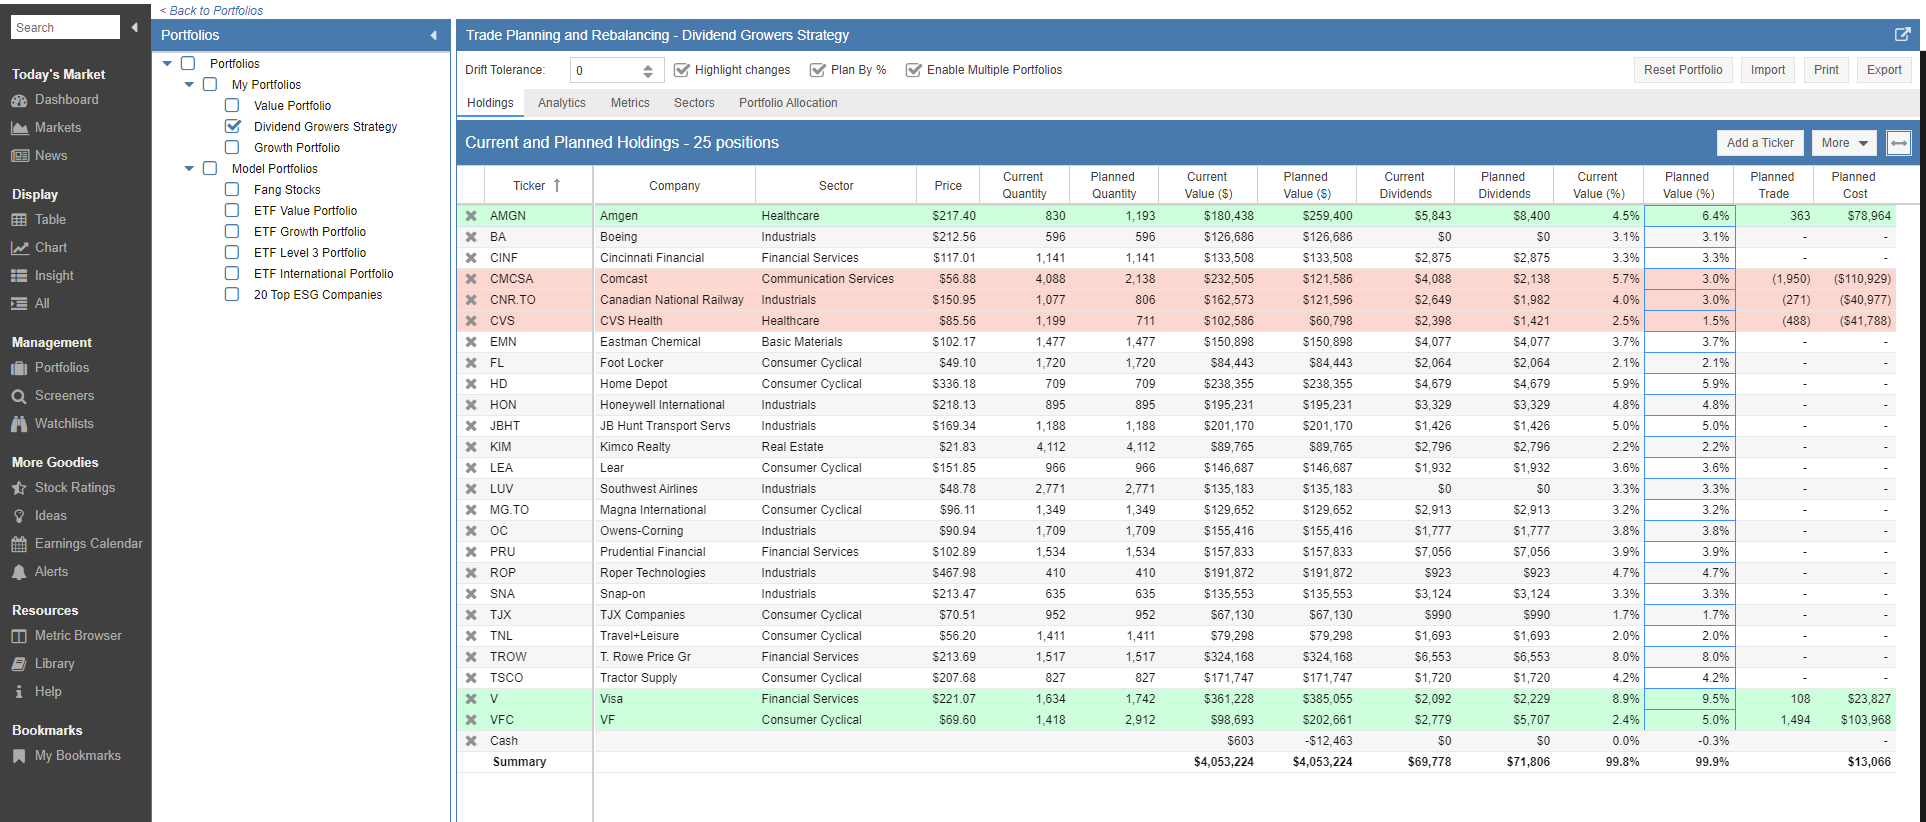The width and height of the screenshot is (1926, 822).
Task: Collapse the left sidebar with arrow icon
Action: [135, 27]
